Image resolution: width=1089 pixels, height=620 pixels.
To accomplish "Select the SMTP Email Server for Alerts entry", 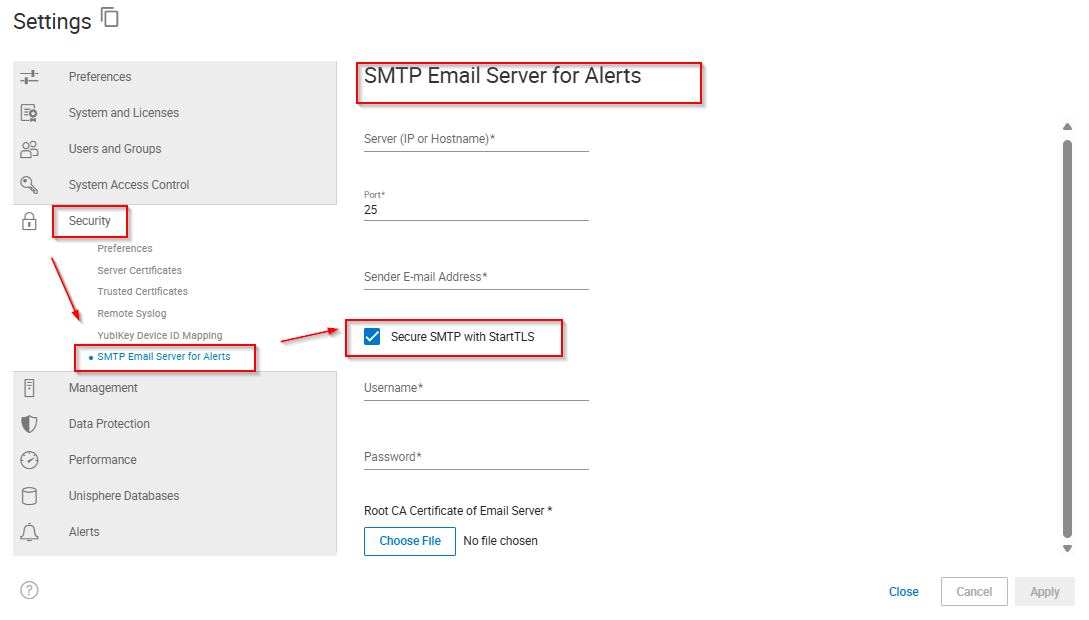I will 164,356.
